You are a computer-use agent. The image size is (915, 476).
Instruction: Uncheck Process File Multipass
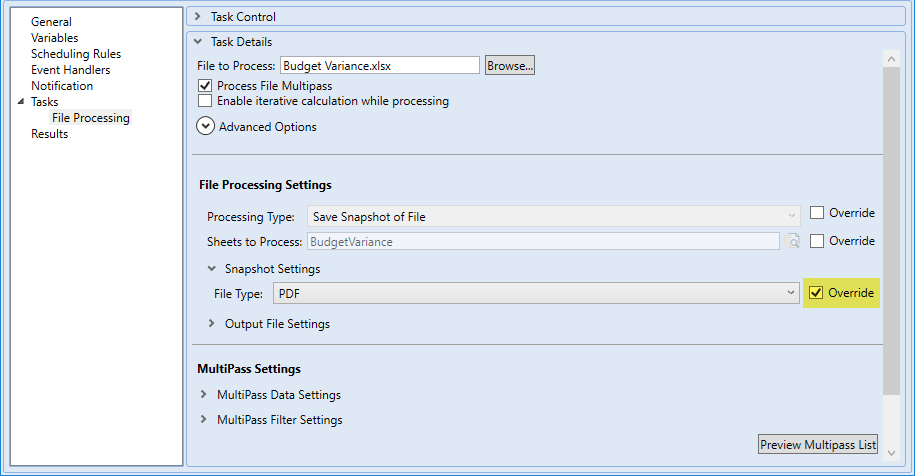[205, 86]
